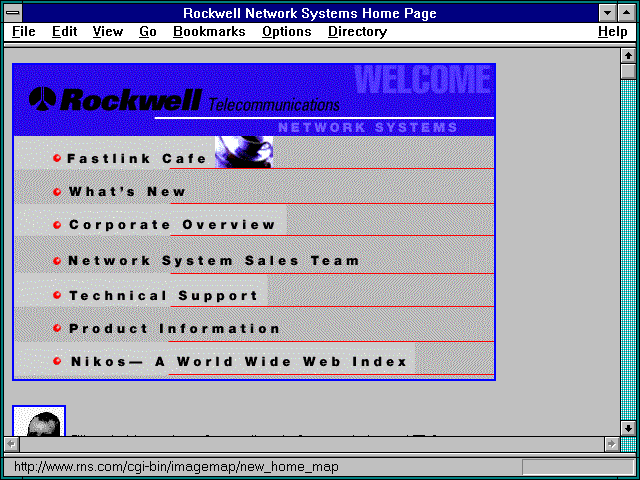Maximize the browser window

627,13
